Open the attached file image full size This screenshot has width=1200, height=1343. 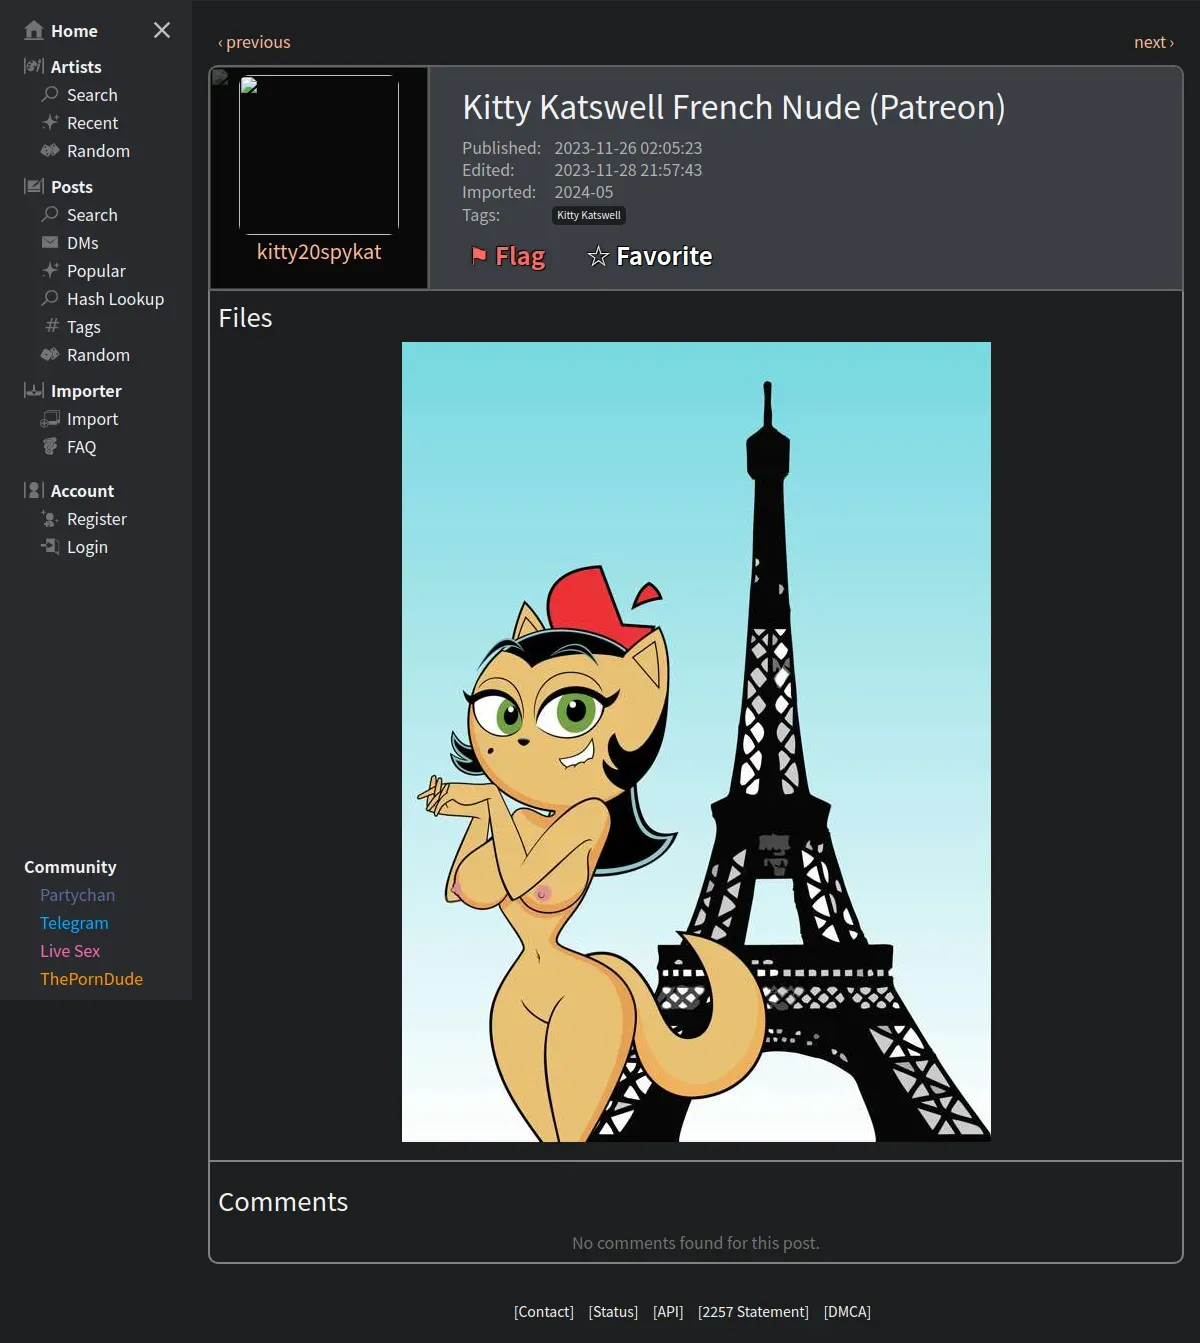[696, 742]
